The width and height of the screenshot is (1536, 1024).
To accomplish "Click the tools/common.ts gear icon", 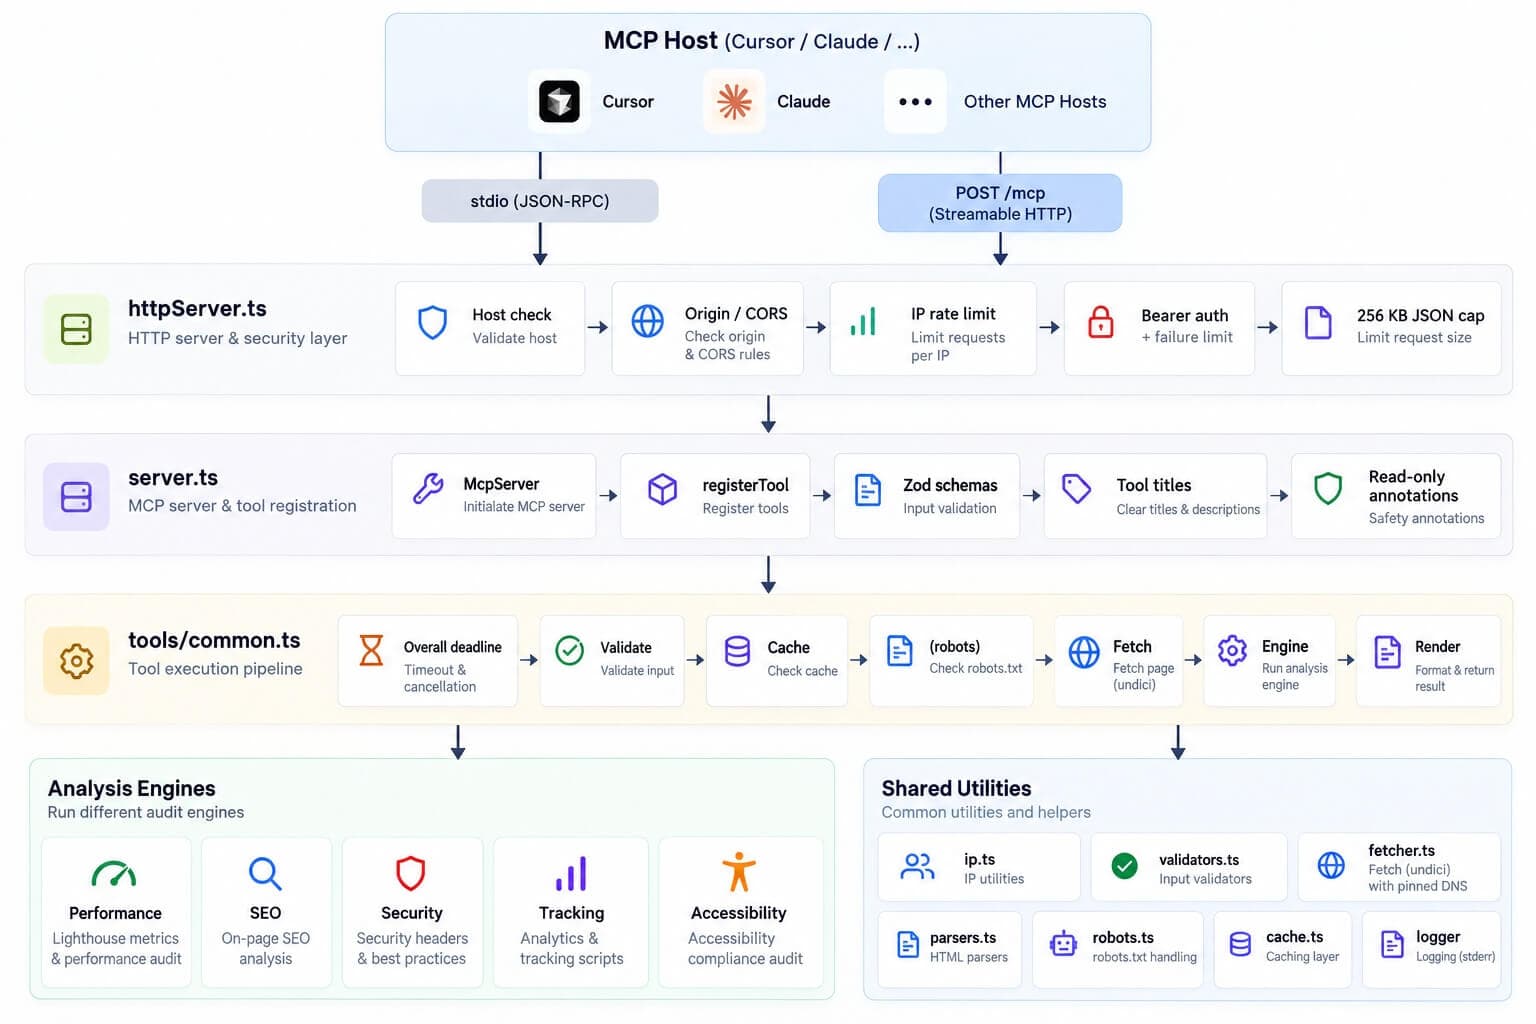I will 76,660.
